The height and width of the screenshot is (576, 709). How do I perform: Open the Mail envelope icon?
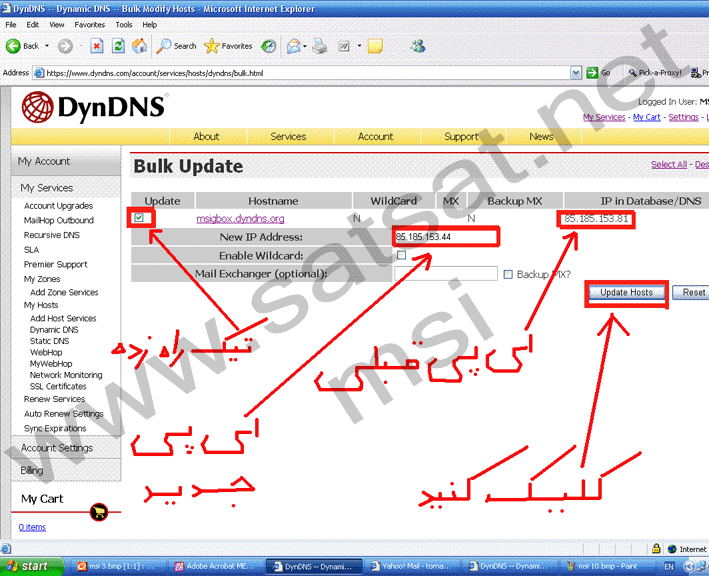pos(294,46)
